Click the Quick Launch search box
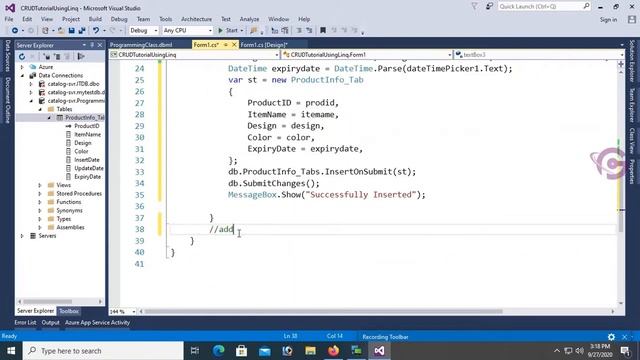 544,7
